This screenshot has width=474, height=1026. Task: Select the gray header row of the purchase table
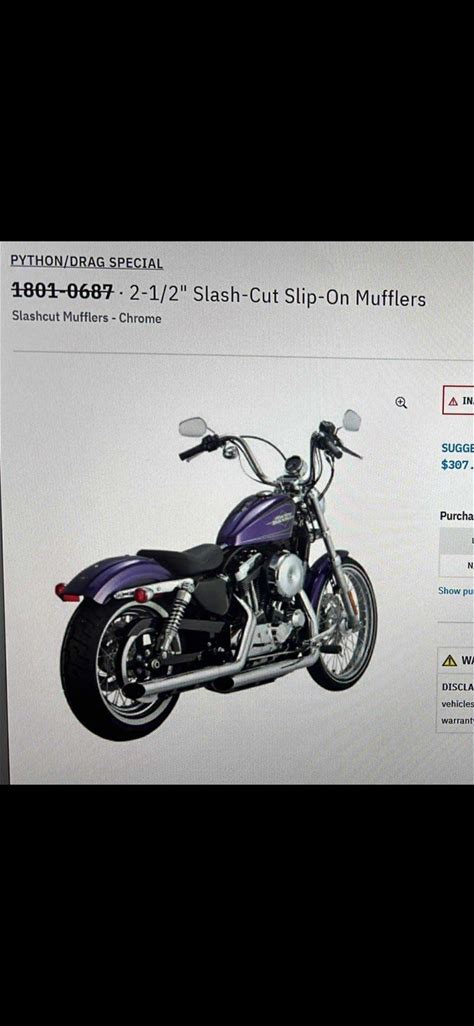click(456, 541)
